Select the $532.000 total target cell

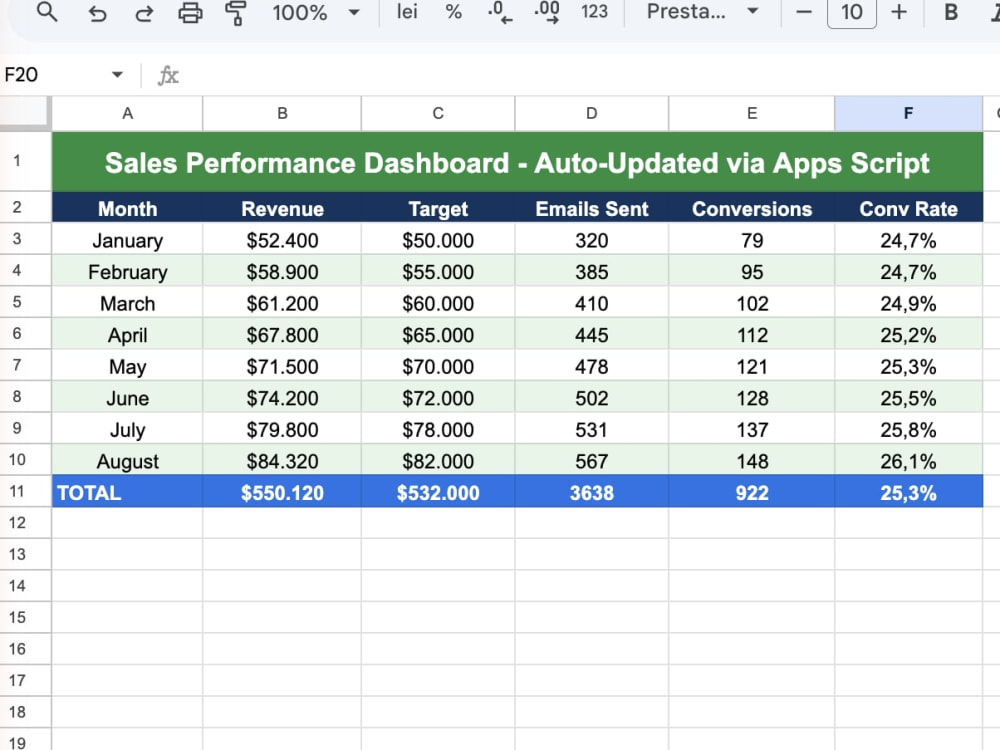point(438,492)
